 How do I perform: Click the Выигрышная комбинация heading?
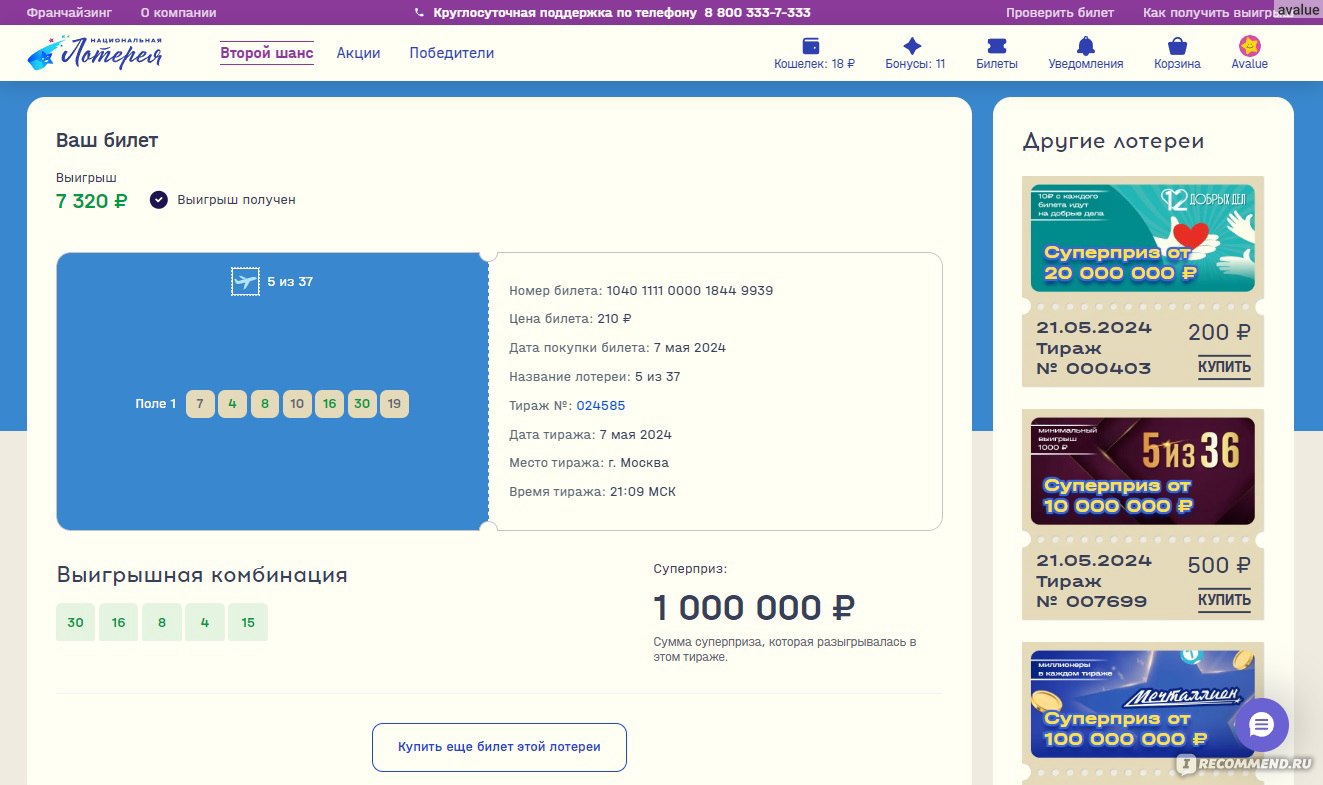click(202, 575)
